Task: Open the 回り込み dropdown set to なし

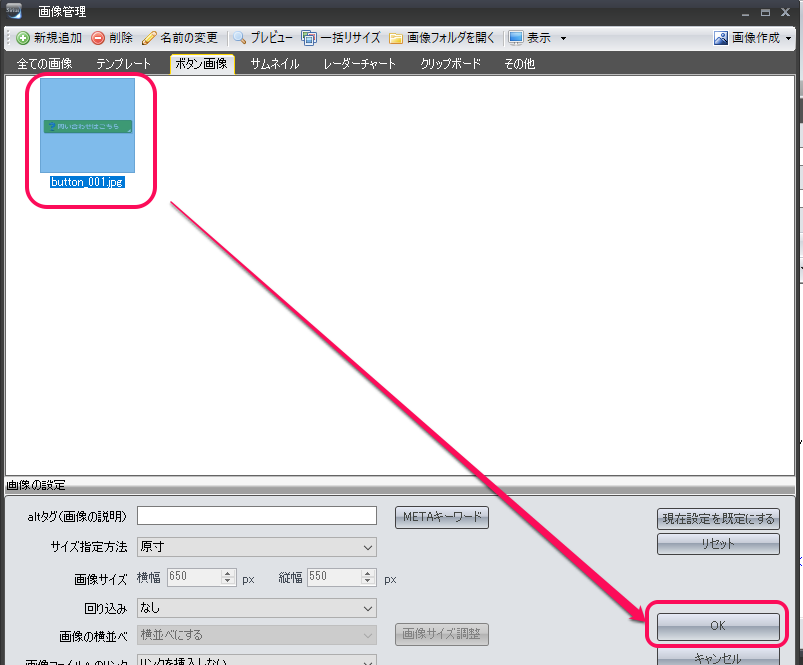Action: pyautogui.click(x=256, y=607)
